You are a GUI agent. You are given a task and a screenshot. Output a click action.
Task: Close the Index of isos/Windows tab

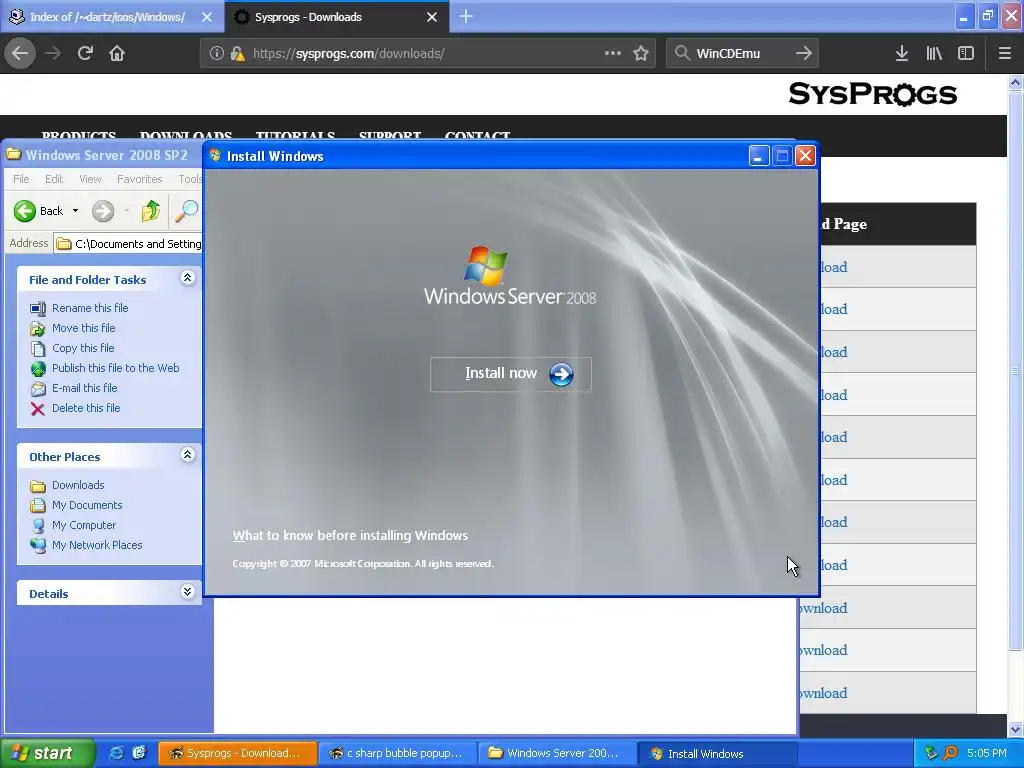pos(206,17)
